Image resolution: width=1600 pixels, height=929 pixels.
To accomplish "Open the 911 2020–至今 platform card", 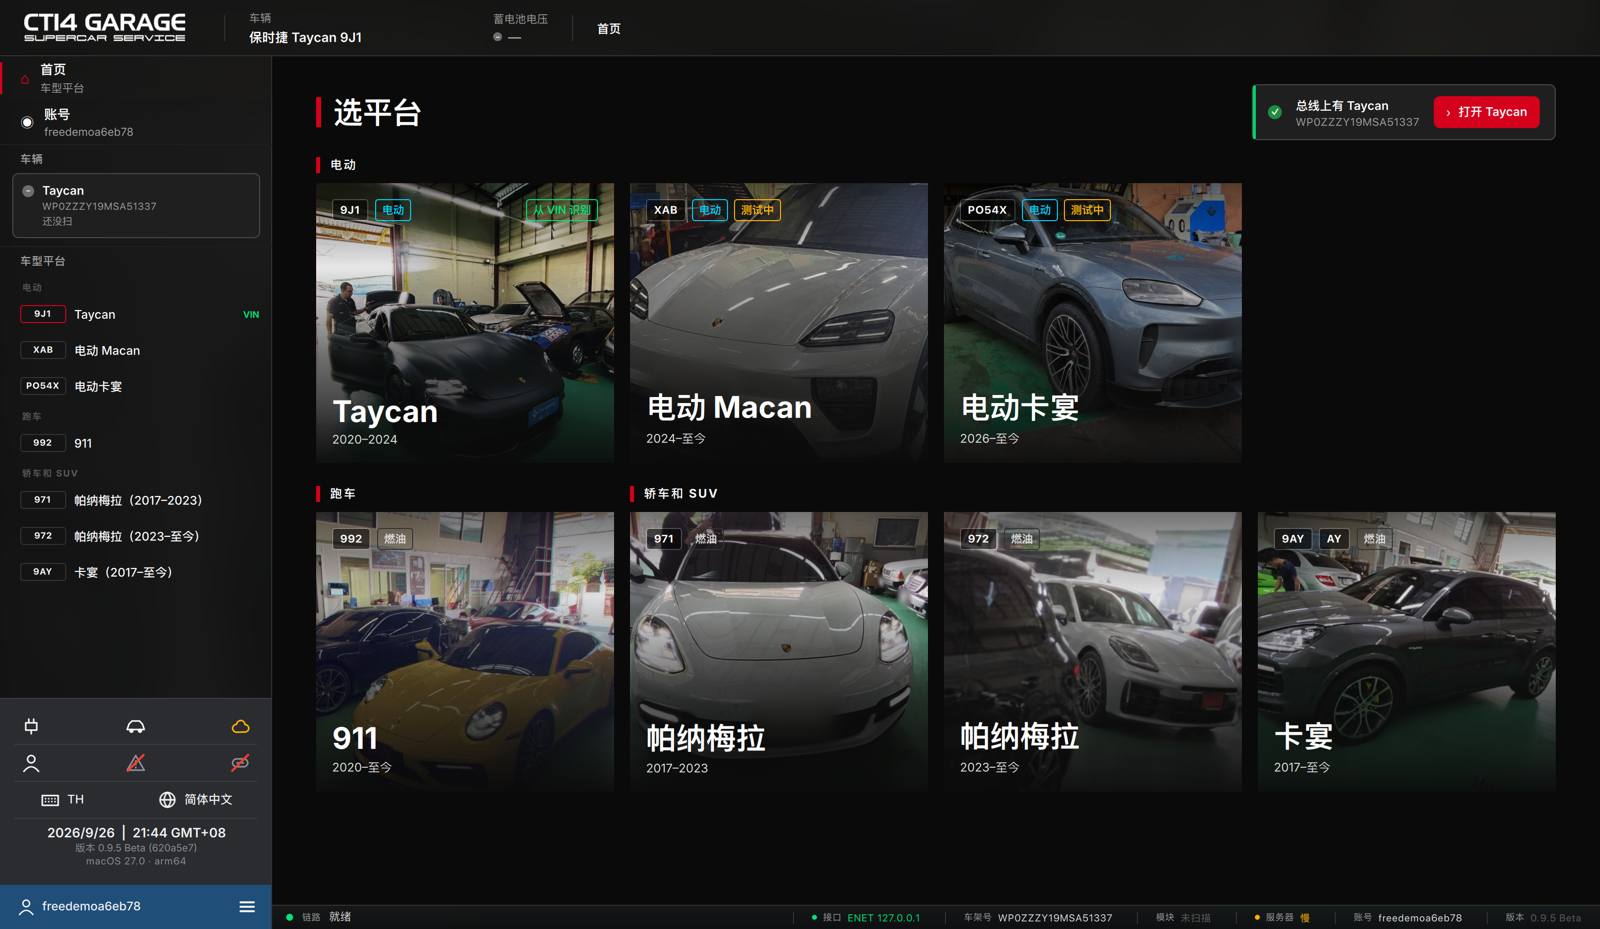I will 465,652.
